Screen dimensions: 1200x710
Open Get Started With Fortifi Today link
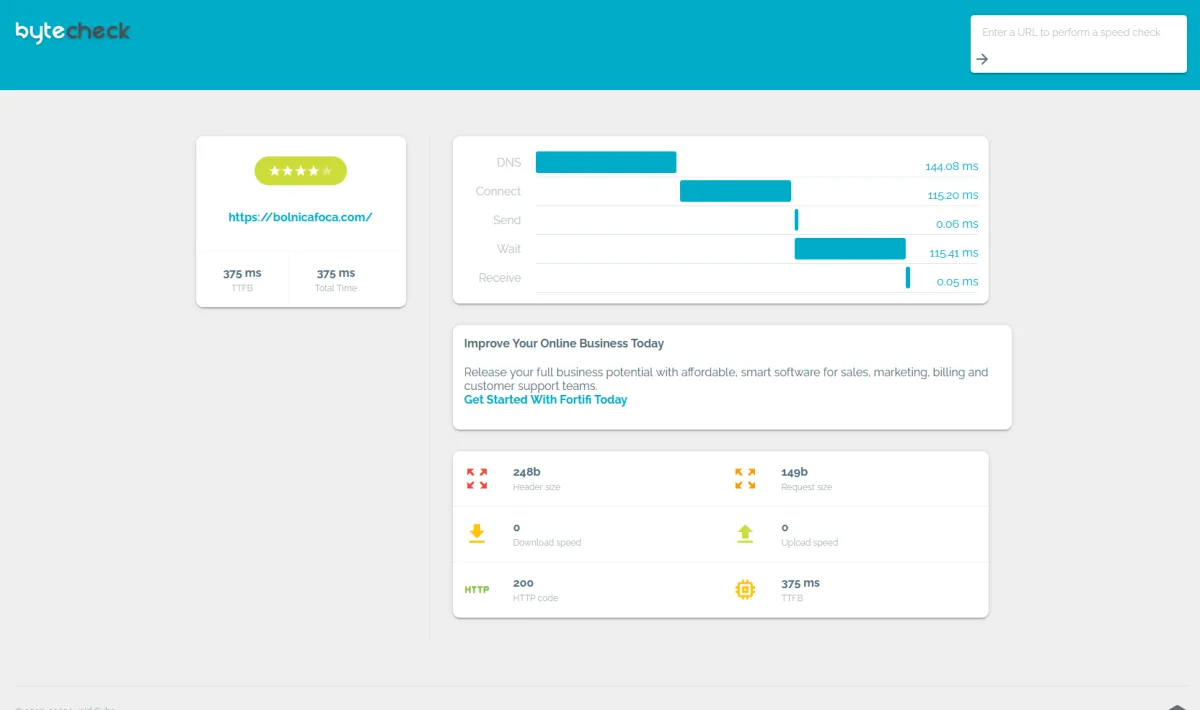tap(545, 399)
